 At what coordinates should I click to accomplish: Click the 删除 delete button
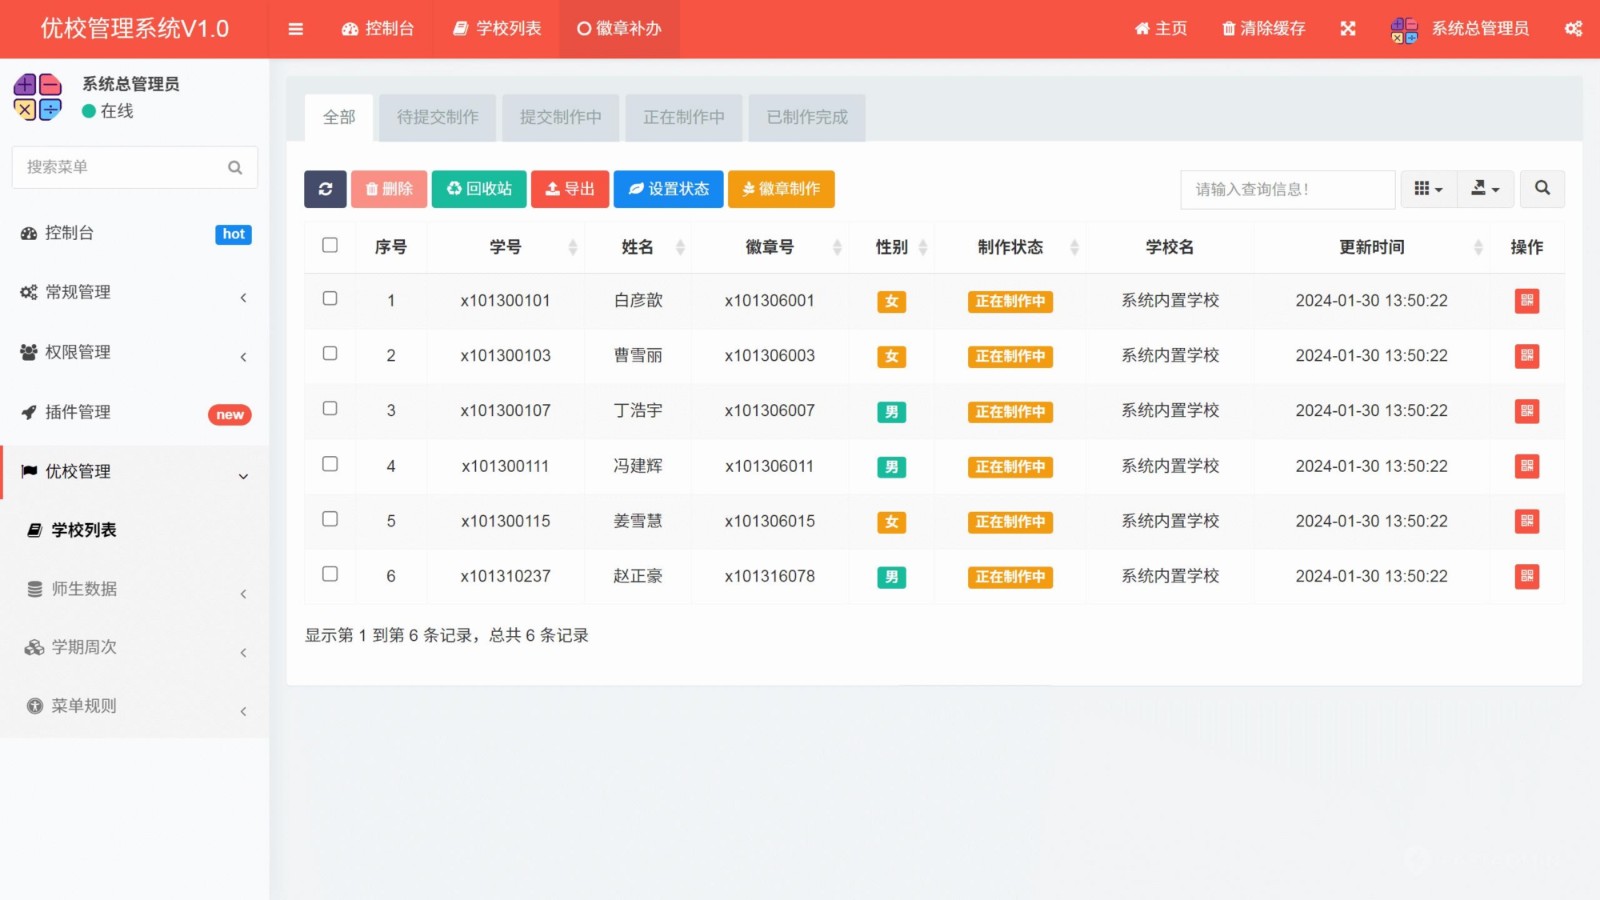click(389, 189)
